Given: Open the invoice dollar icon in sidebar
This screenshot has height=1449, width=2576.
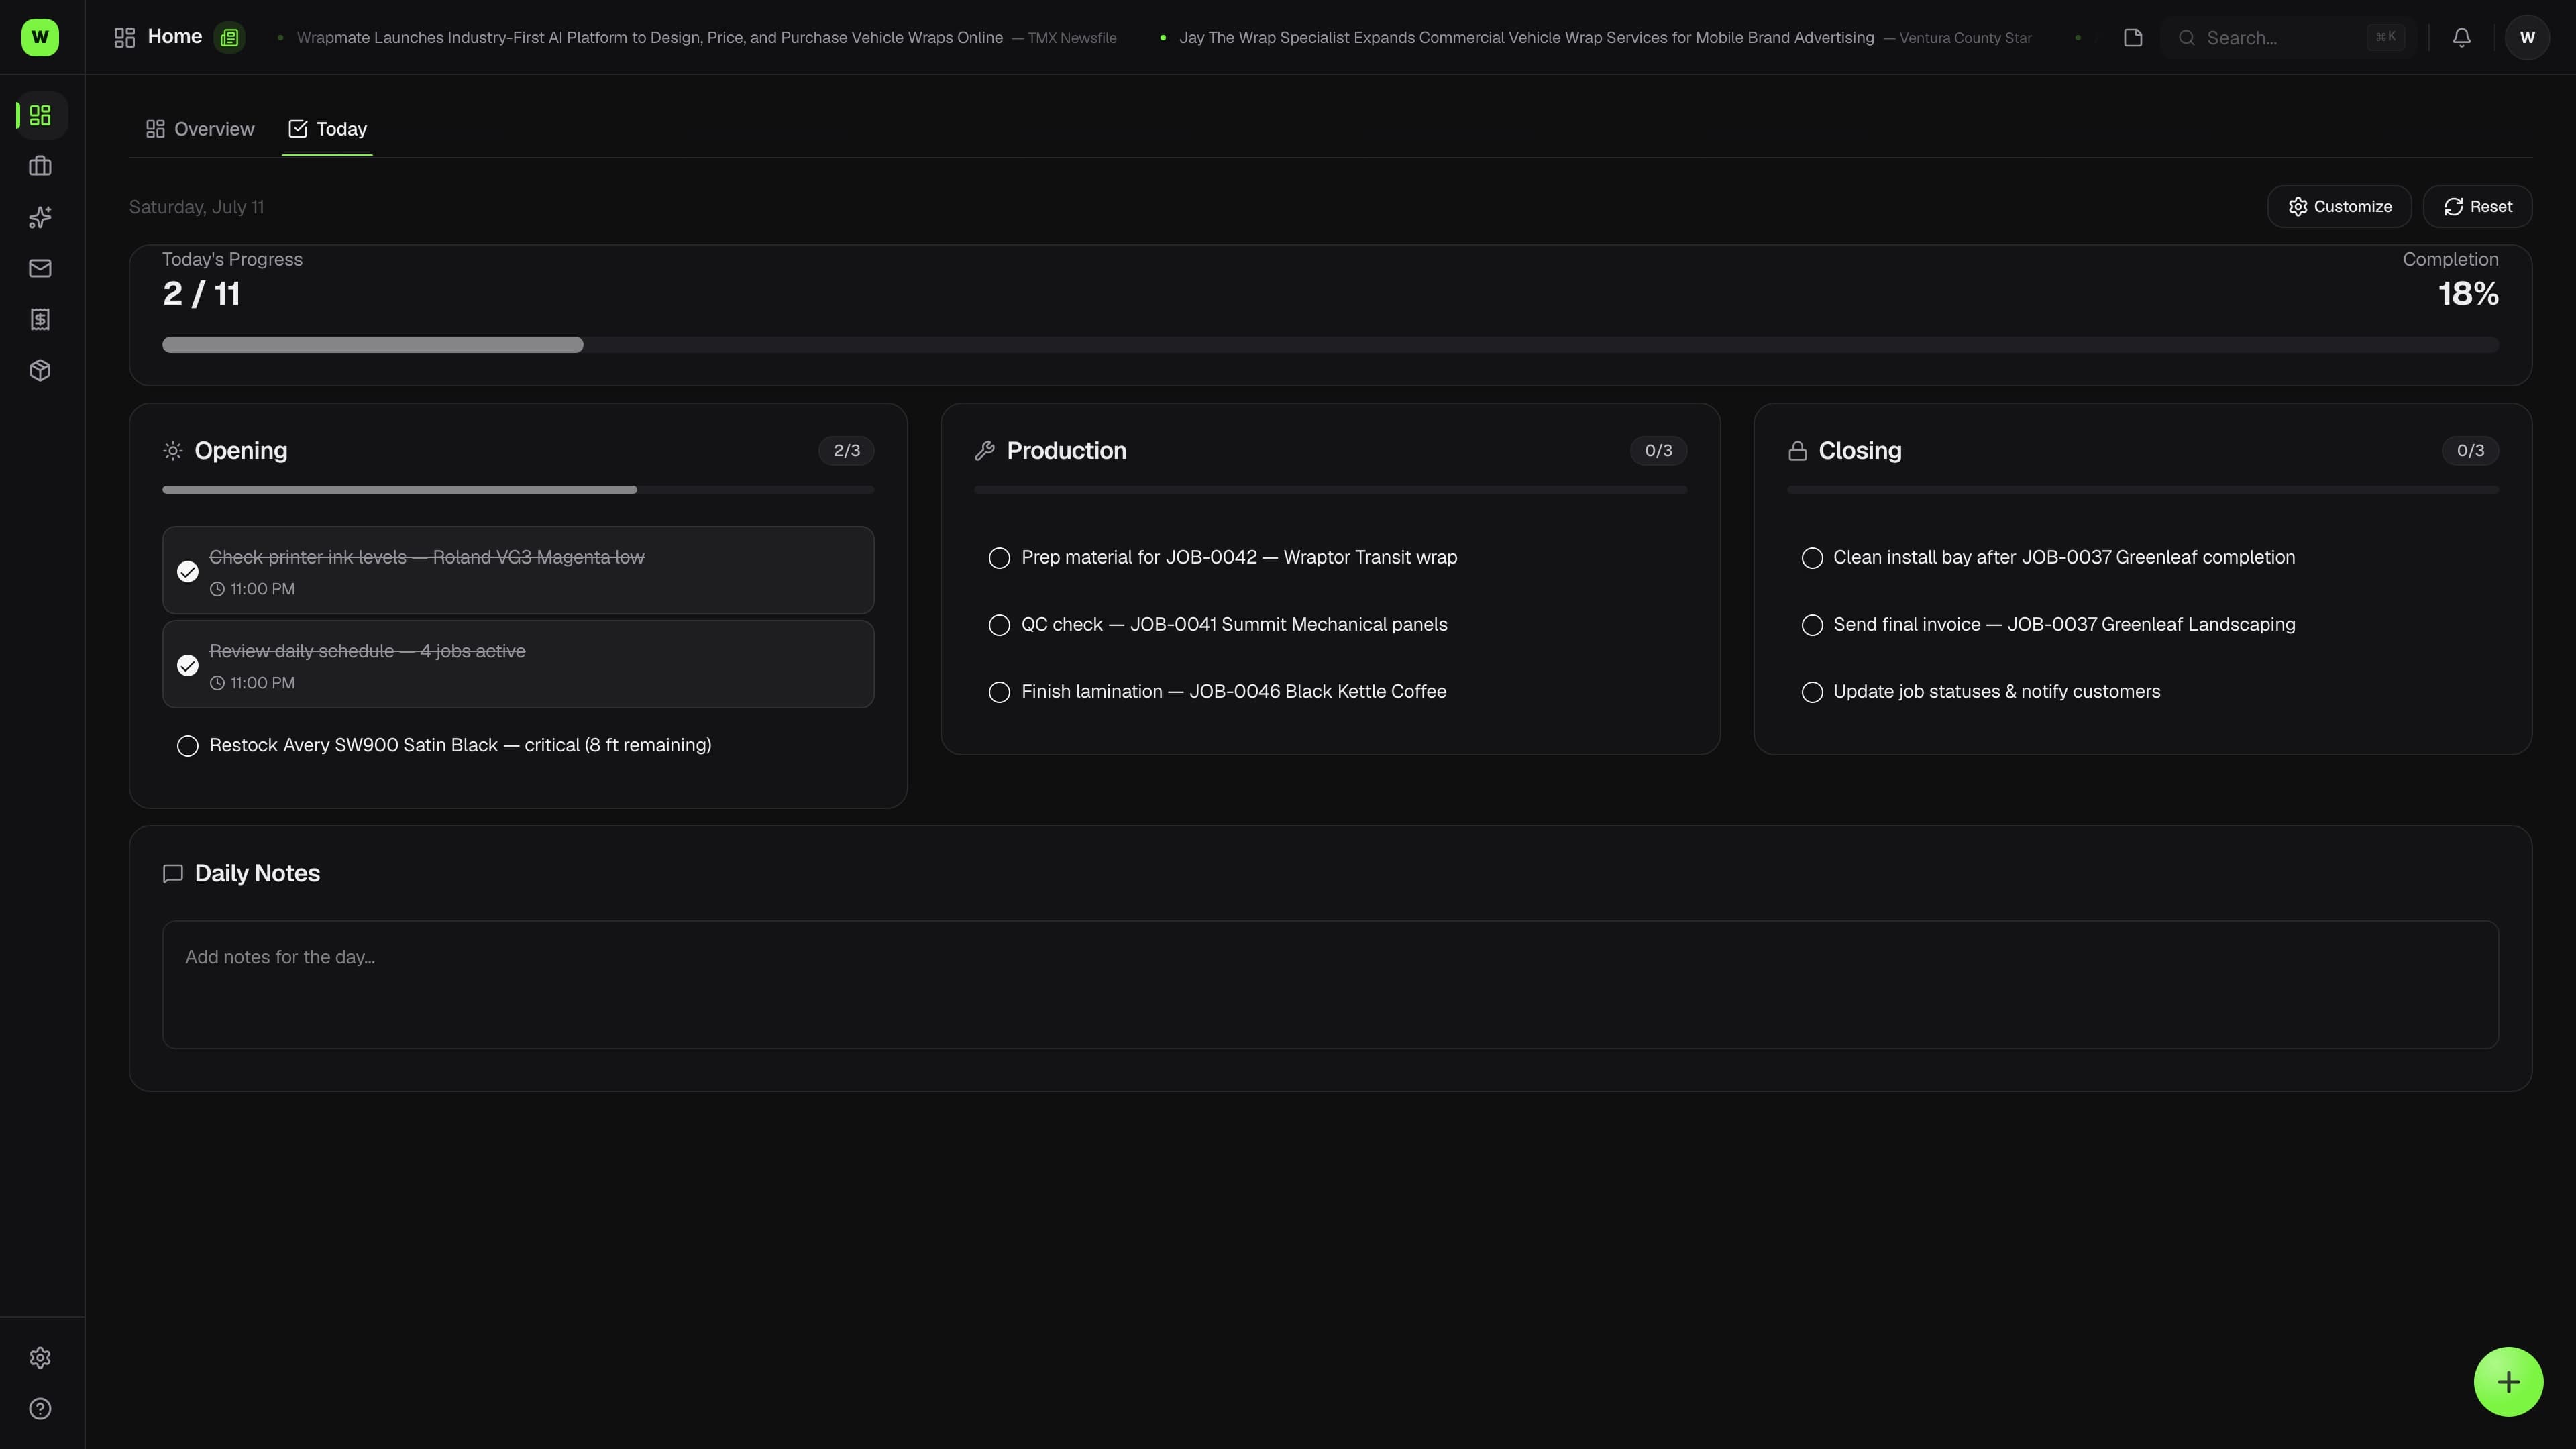Looking at the screenshot, I should coord(40,319).
